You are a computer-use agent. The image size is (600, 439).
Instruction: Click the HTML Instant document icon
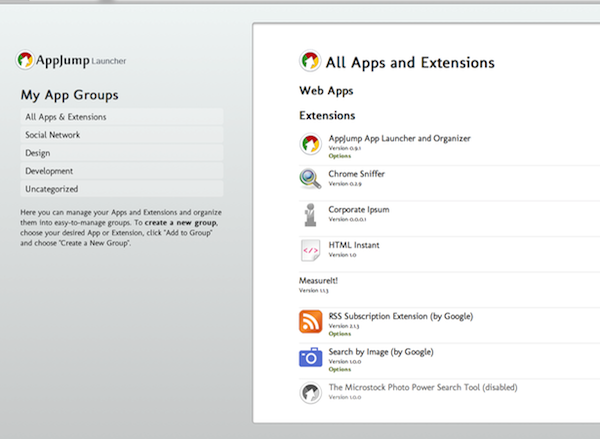click(x=311, y=250)
